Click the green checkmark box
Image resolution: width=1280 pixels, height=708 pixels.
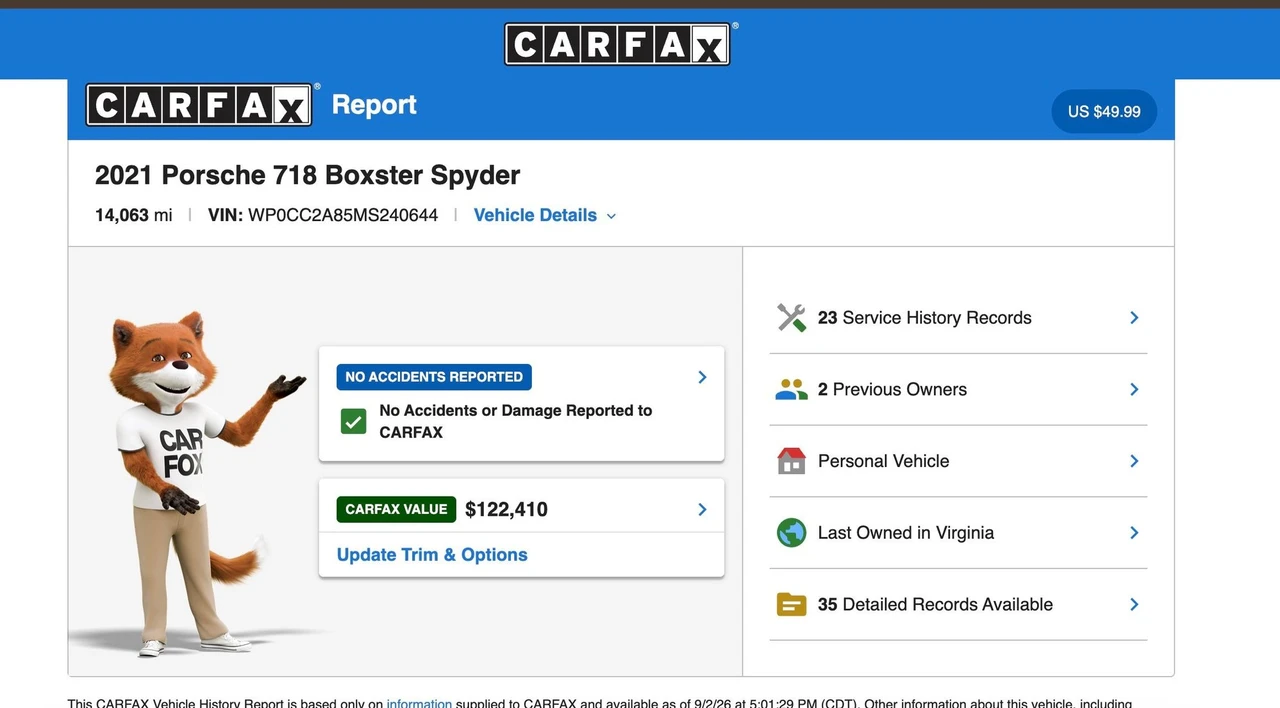pos(353,421)
